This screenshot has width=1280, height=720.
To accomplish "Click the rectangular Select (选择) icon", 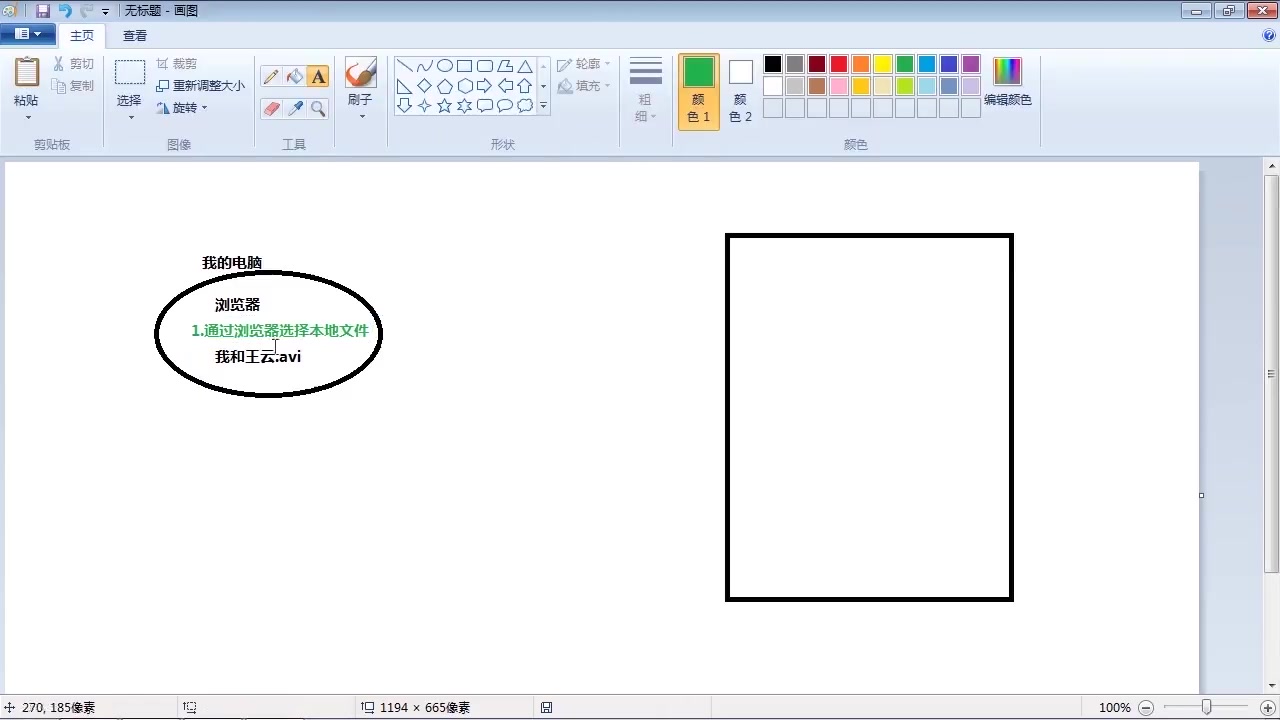I will (x=130, y=73).
